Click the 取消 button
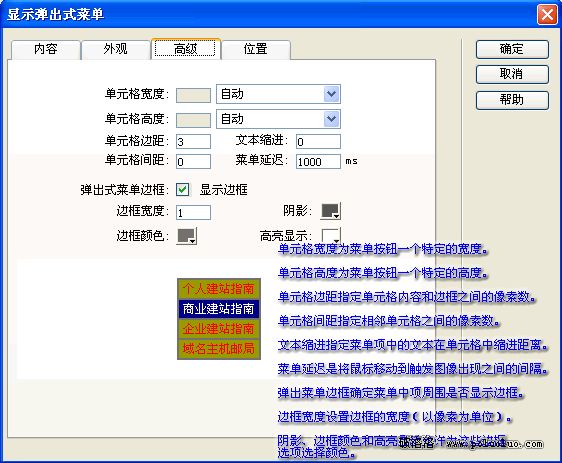This screenshot has height=463, width=562. pyautogui.click(x=512, y=74)
